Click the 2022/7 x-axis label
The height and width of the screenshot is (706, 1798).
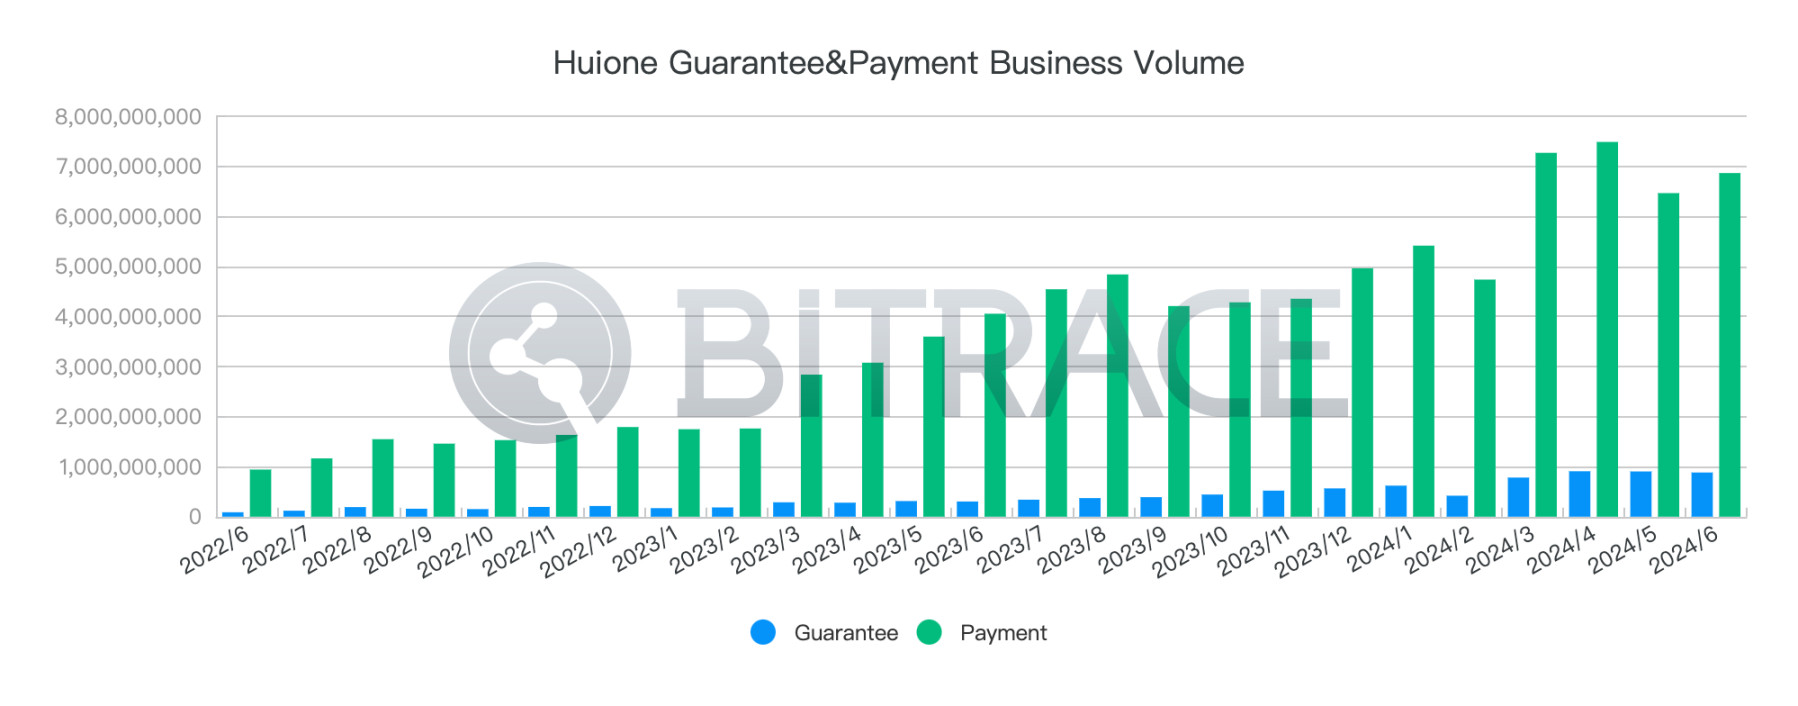tap(275, 549)
